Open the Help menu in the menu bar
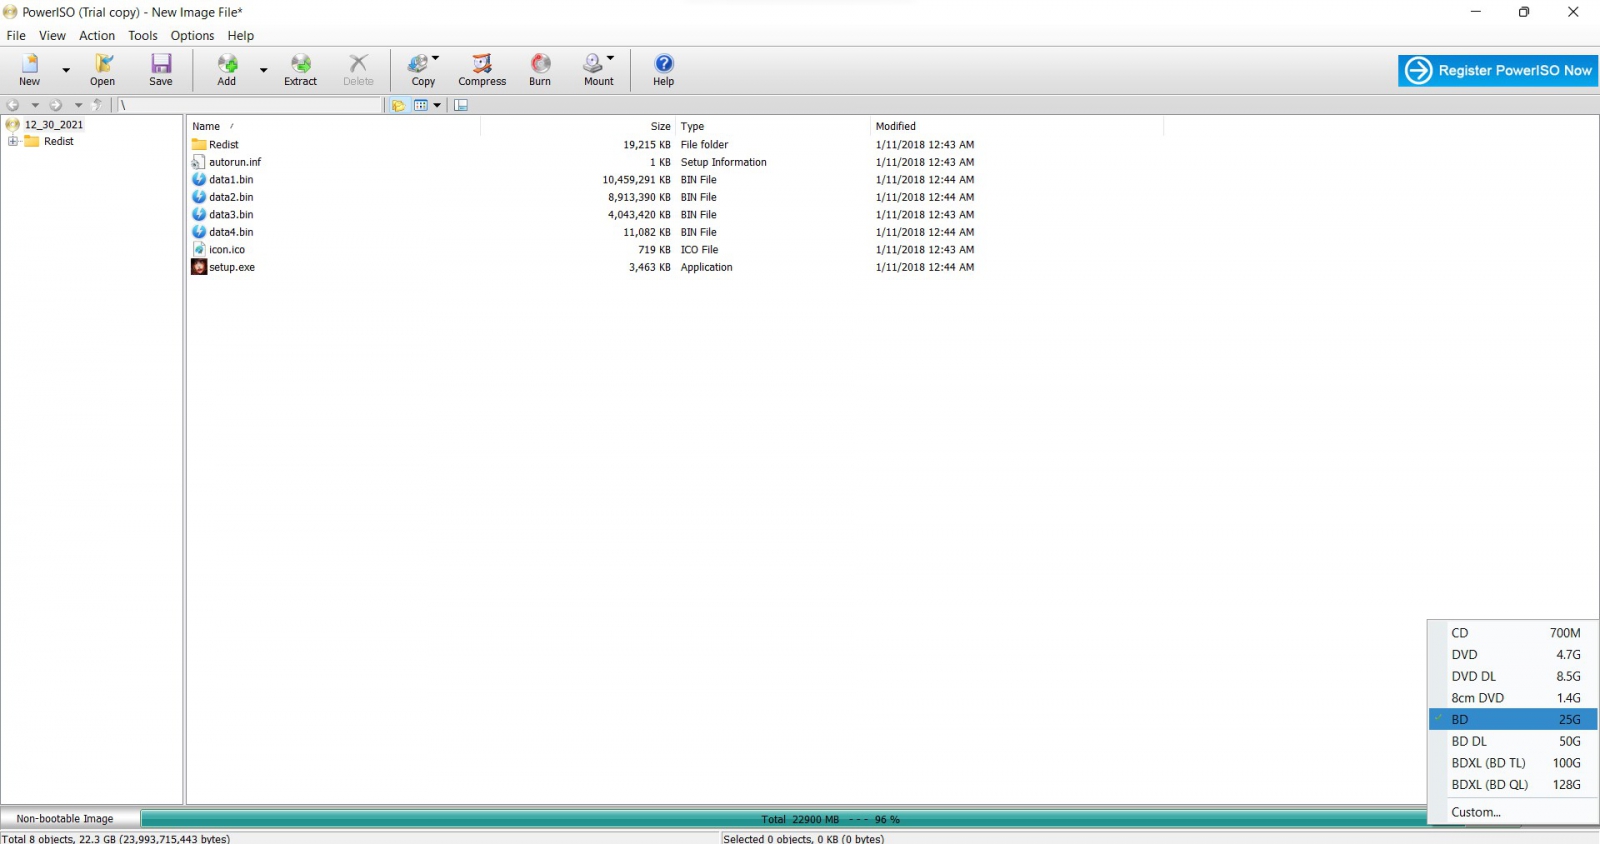 click(240, 35)
